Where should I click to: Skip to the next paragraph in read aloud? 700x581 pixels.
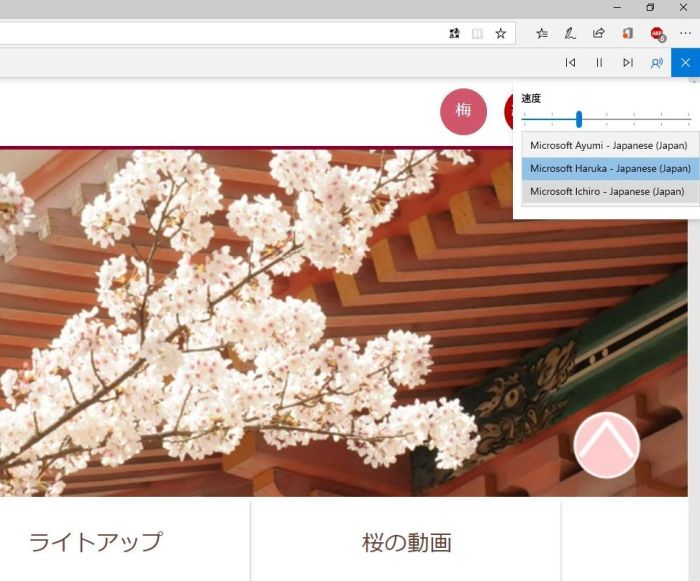[628, 62]
